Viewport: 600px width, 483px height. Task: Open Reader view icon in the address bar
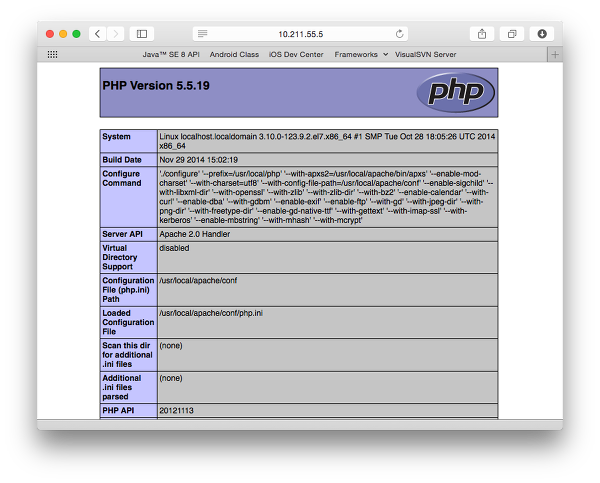coord(202,34)
